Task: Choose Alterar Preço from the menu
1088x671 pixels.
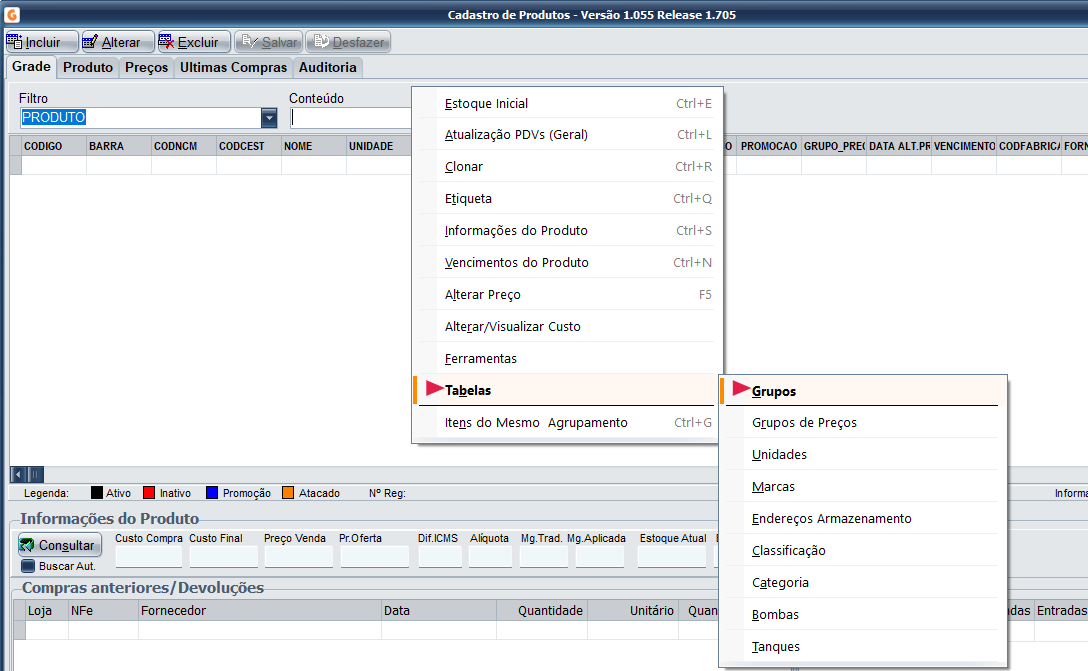Action: coord(566,294)
